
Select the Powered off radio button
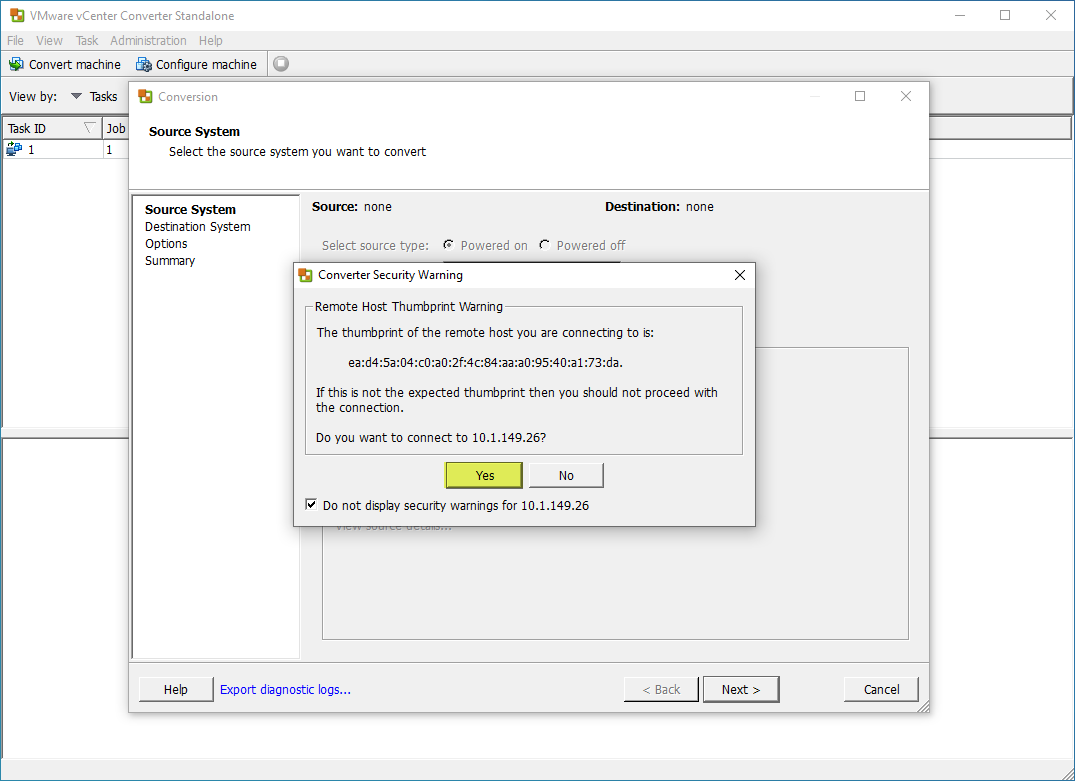click(x=545, y=245)
